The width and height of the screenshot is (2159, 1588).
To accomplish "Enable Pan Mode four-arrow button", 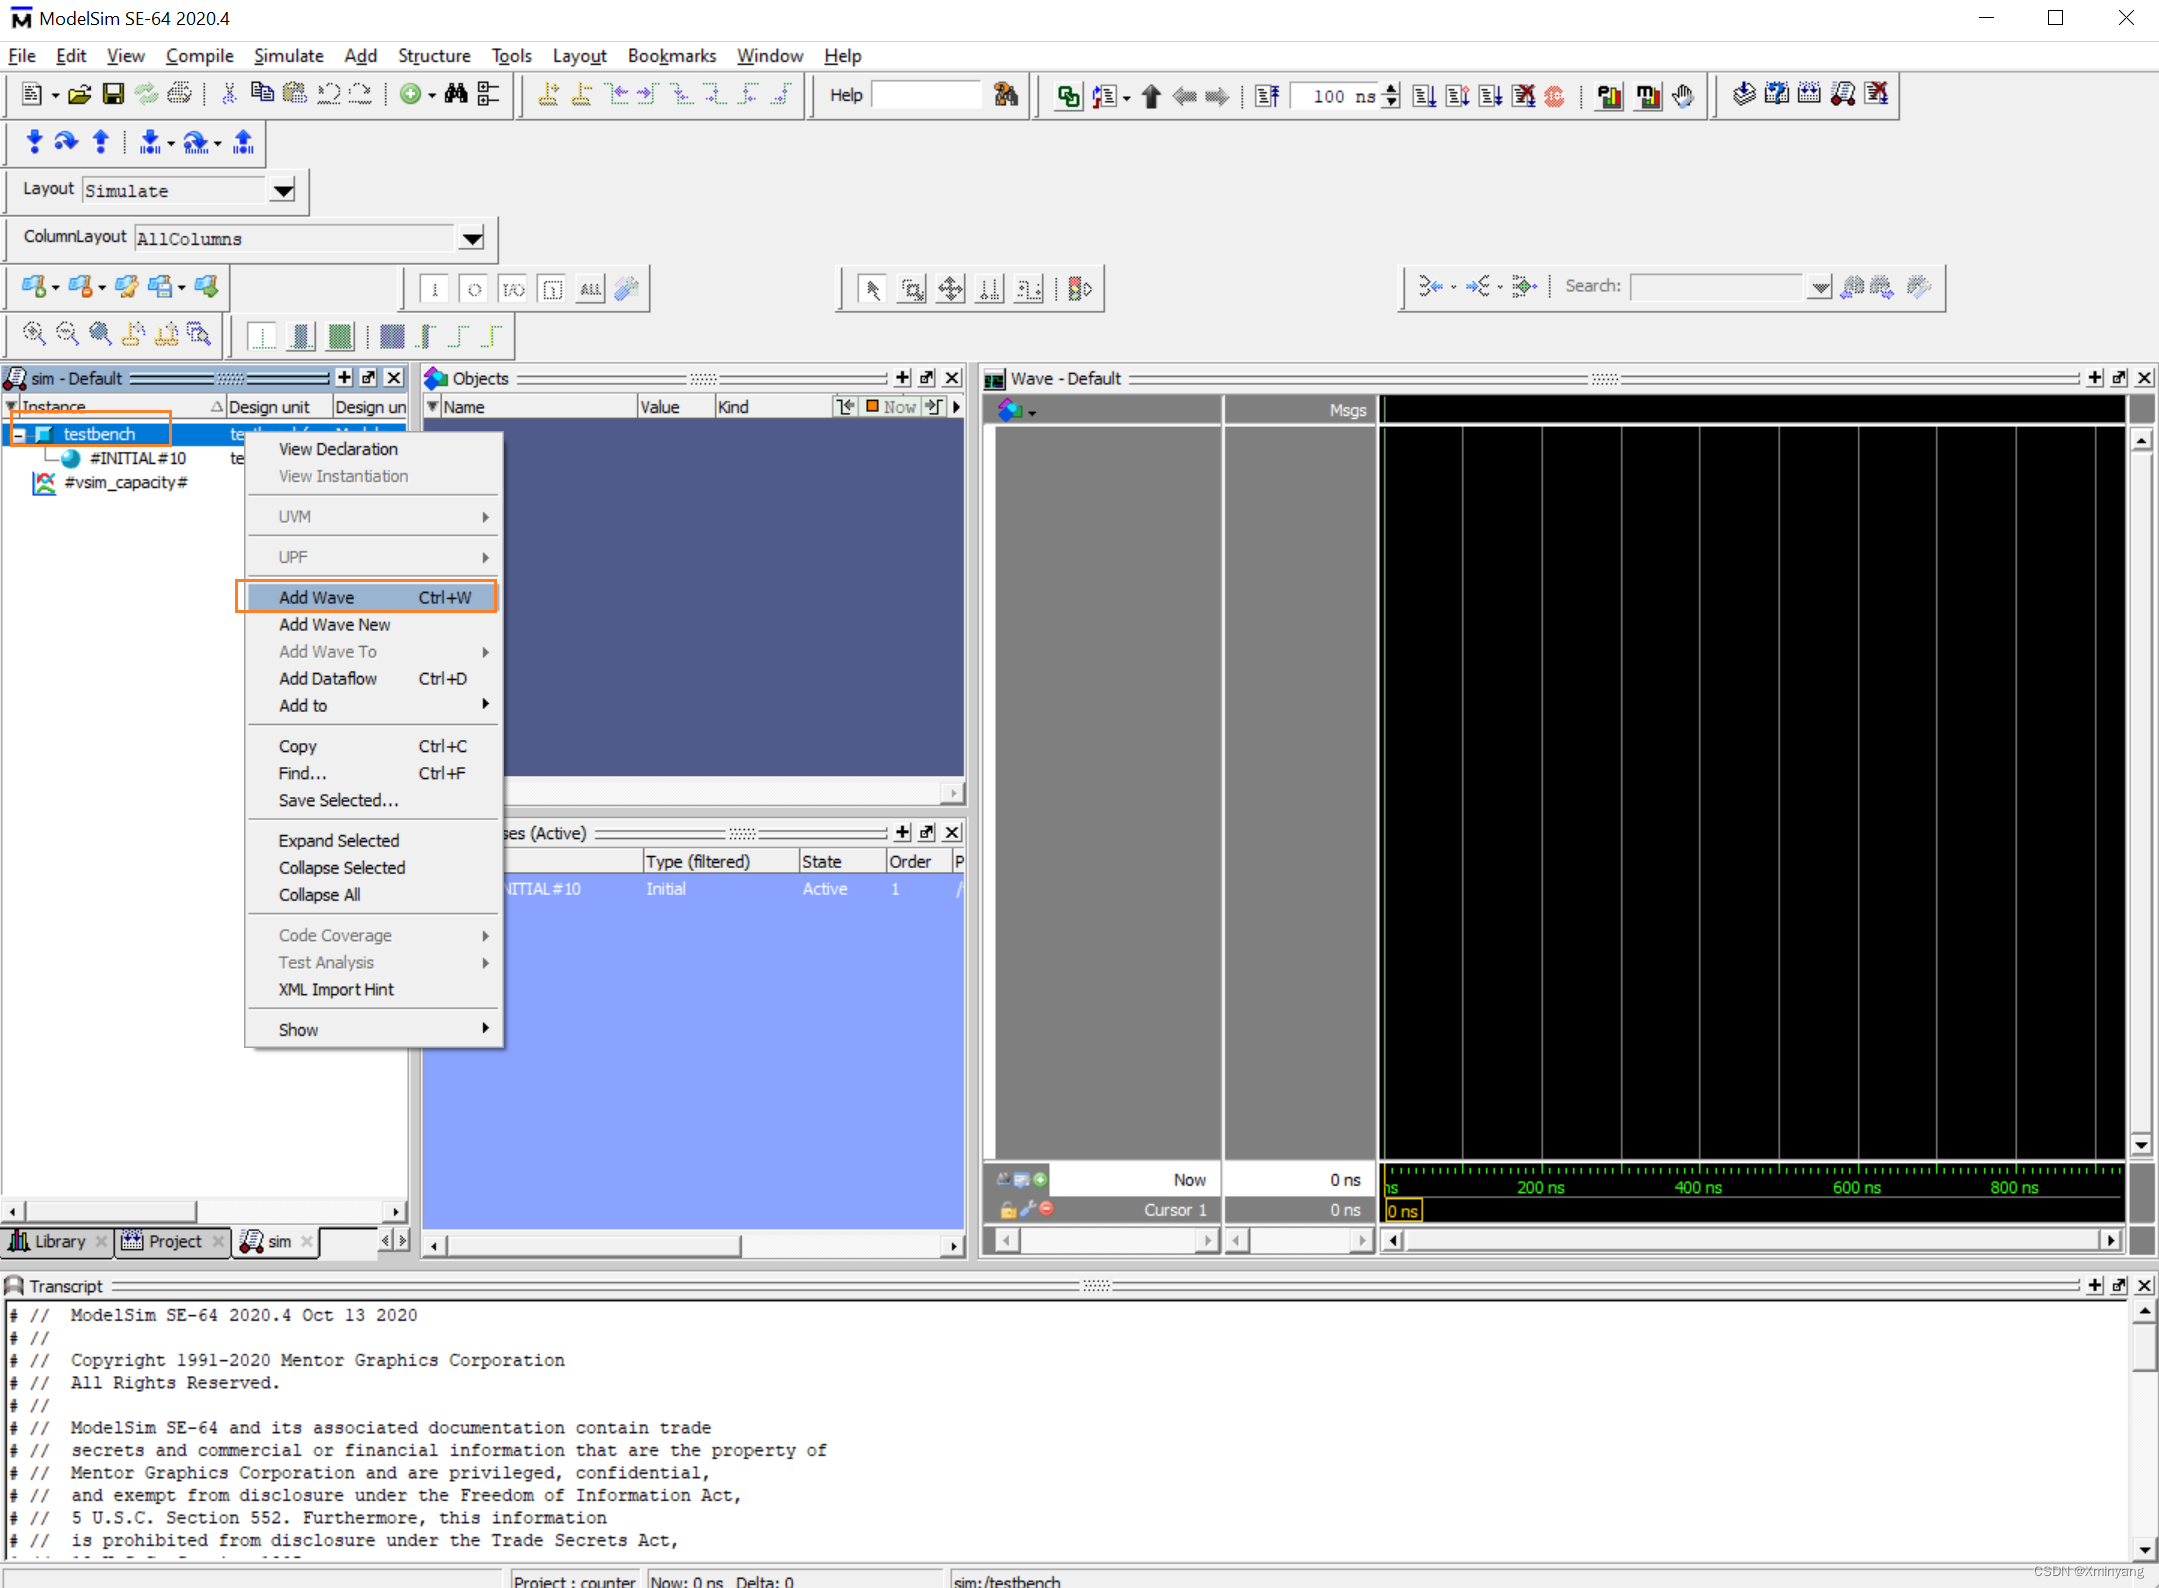I will click(x=950, y=289).
